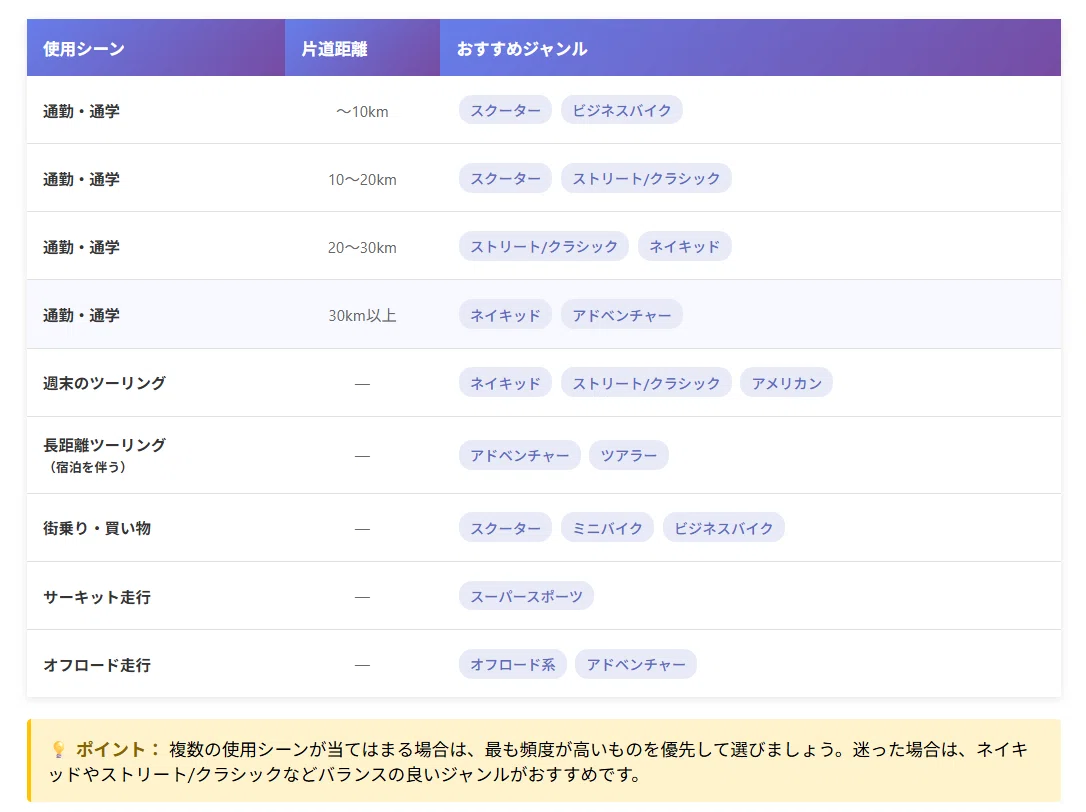Image resolution: width=1086 pixels, height=812 pixels.
Task: Click the 使用シーン column header
Action: 156,48
